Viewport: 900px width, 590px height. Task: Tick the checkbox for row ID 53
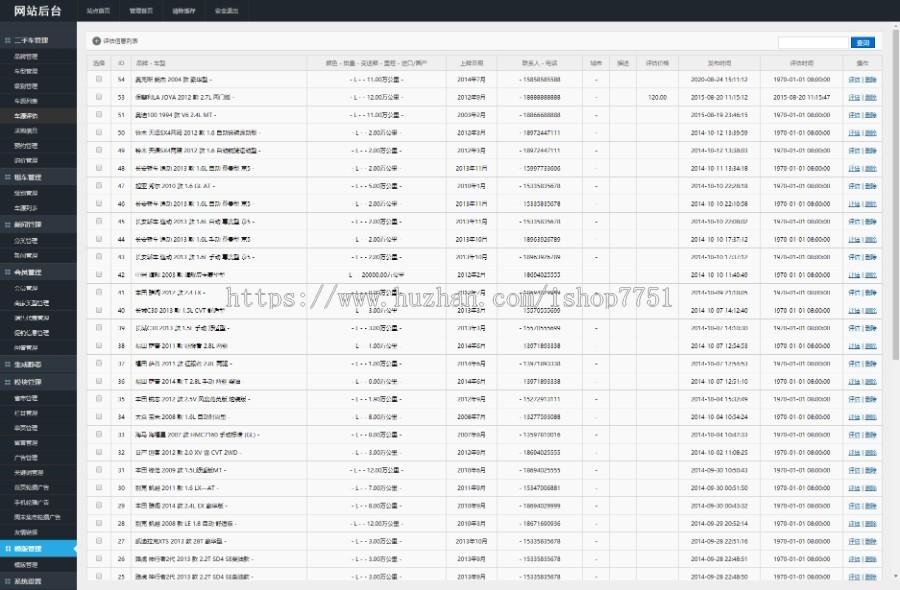pyautogui.click(x=99, y=97)
